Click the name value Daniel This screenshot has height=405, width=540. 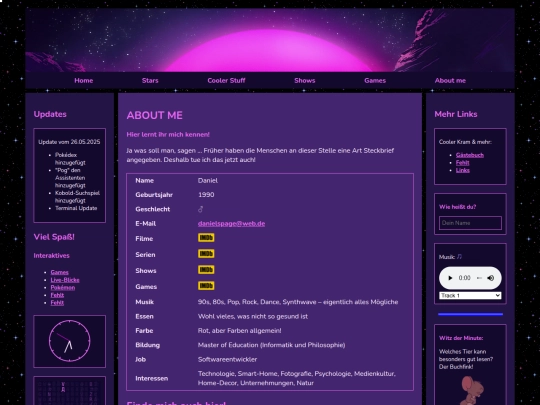tap(208, 180)
